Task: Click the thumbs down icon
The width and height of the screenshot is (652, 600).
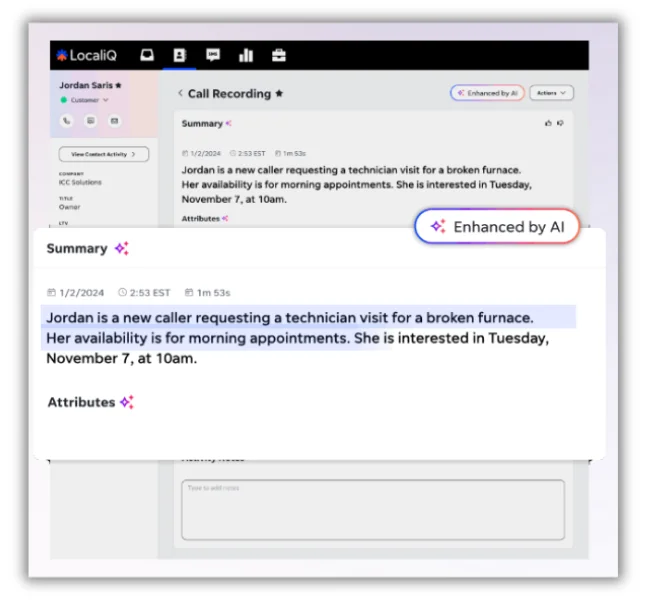Action: pos(560,123)
